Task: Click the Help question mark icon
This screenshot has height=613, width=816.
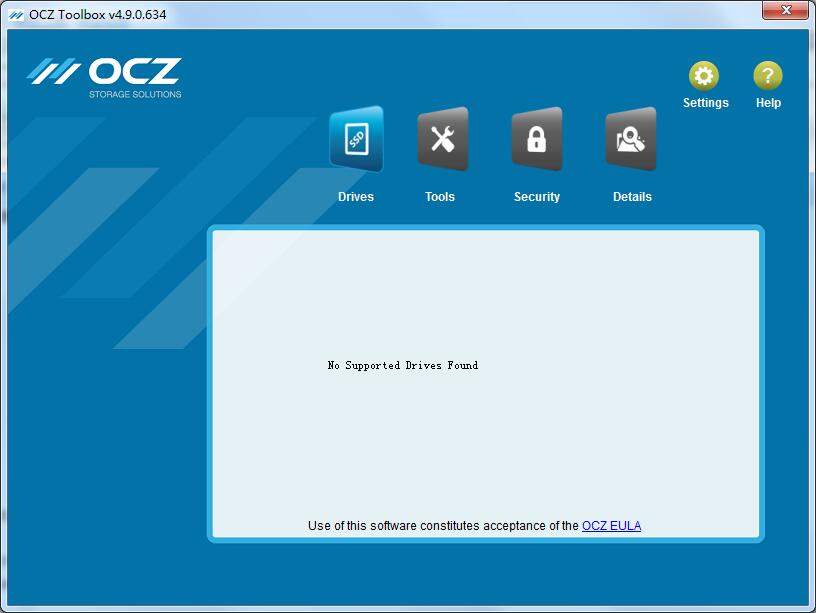Action: click(767, 76)
